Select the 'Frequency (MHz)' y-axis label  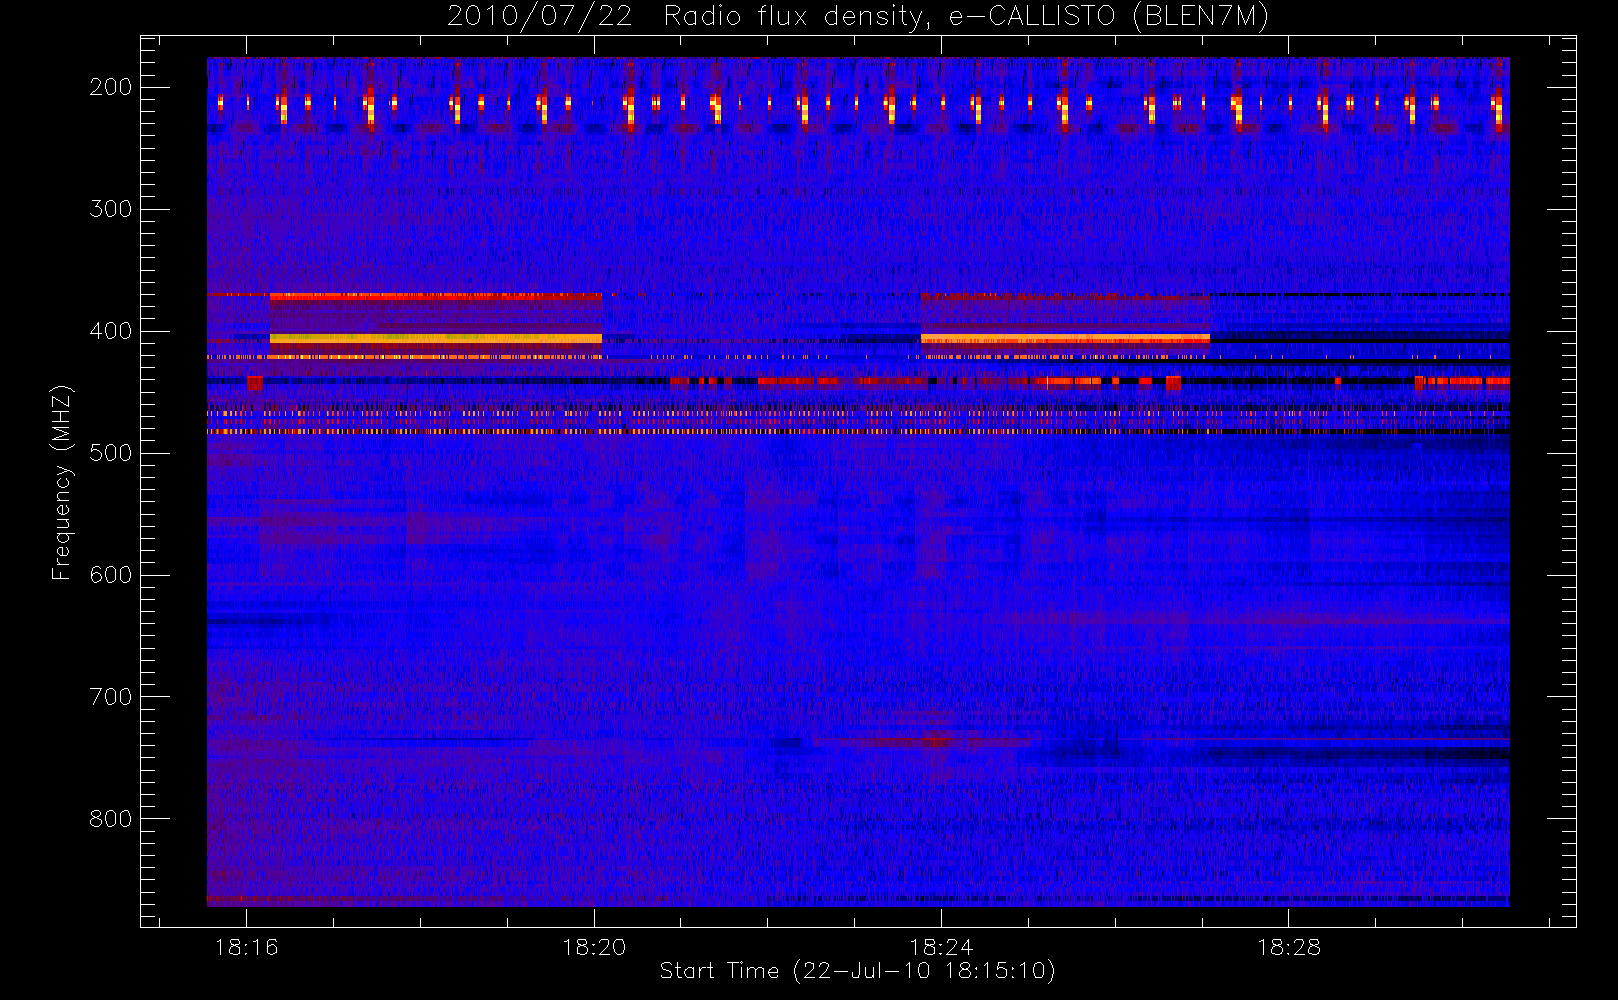coord(62,482)
